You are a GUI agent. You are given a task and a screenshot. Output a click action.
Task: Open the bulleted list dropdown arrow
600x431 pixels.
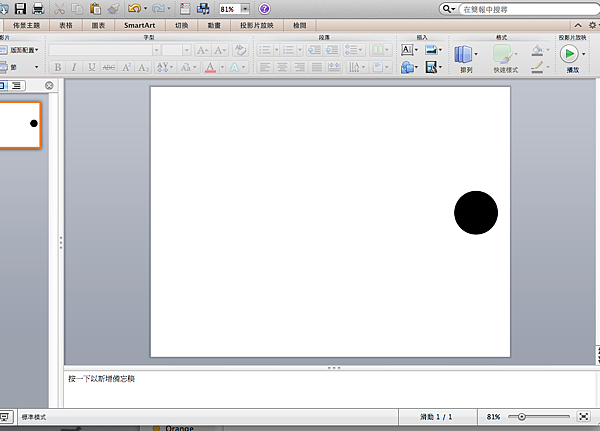(x=276, y=50)
